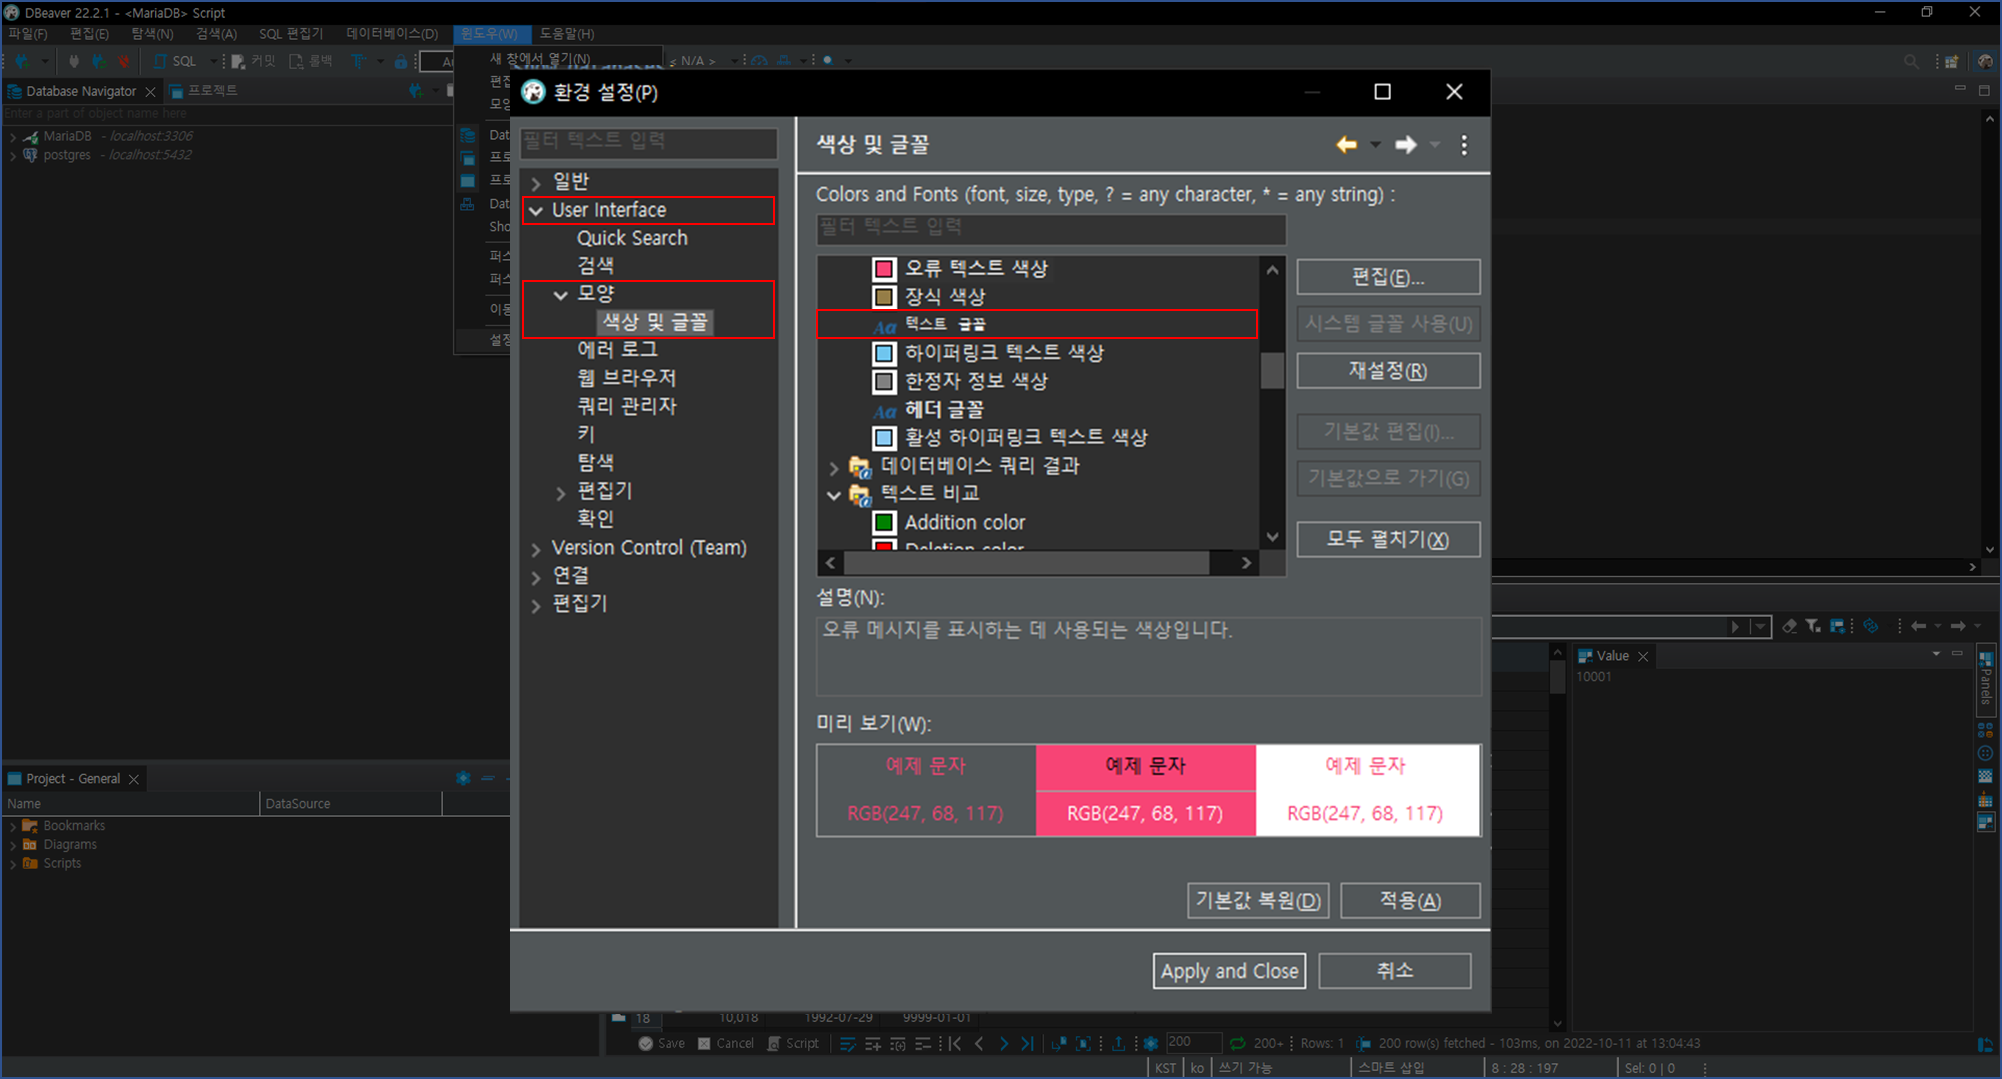Switch to the projects tab (프로젝트)
The image size is (2002, 1079).
click(204, 91)
